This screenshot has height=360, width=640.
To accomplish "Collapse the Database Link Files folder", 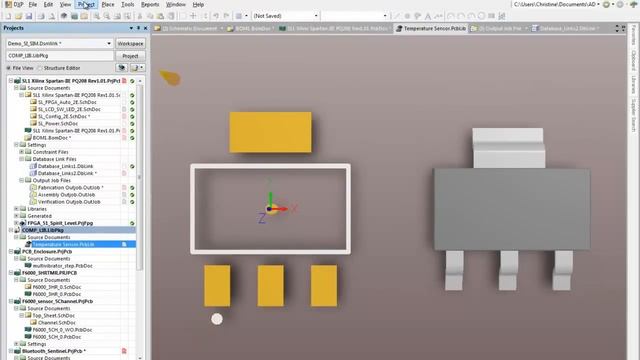I will pos(22,159).
